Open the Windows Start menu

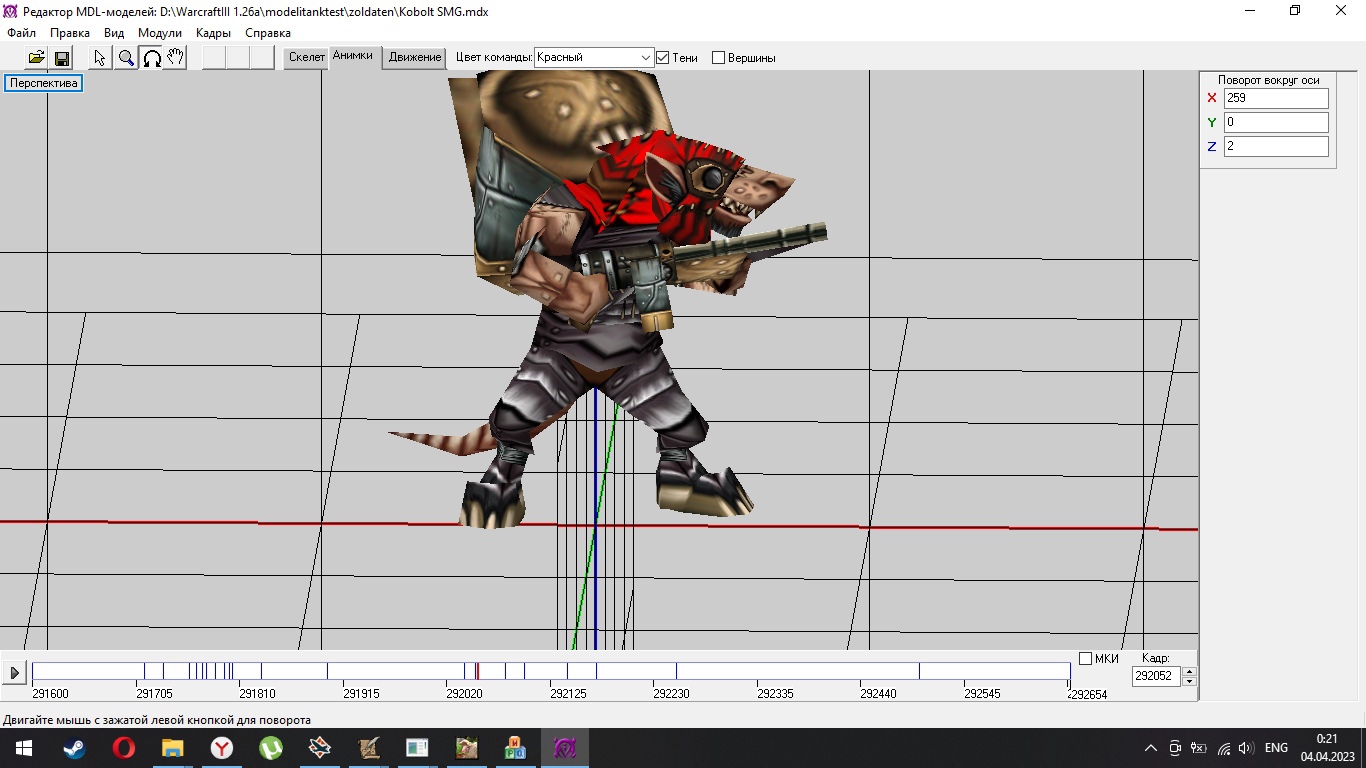(x=24, y=748)
